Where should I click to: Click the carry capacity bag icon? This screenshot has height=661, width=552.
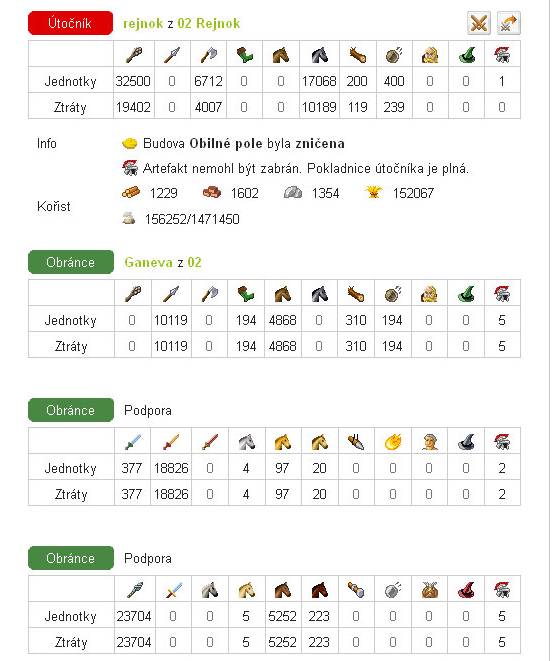(x=129, y=218)
